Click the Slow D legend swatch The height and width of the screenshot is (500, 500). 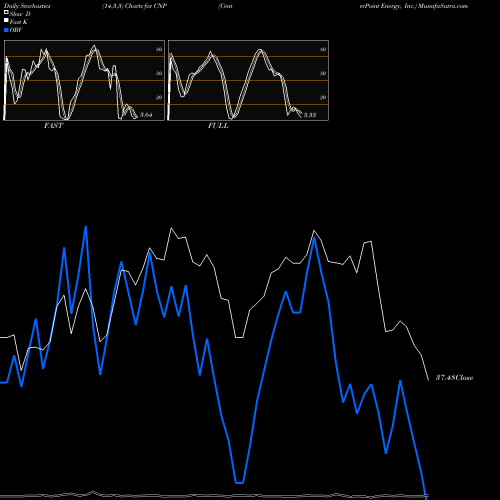[6, 13]
